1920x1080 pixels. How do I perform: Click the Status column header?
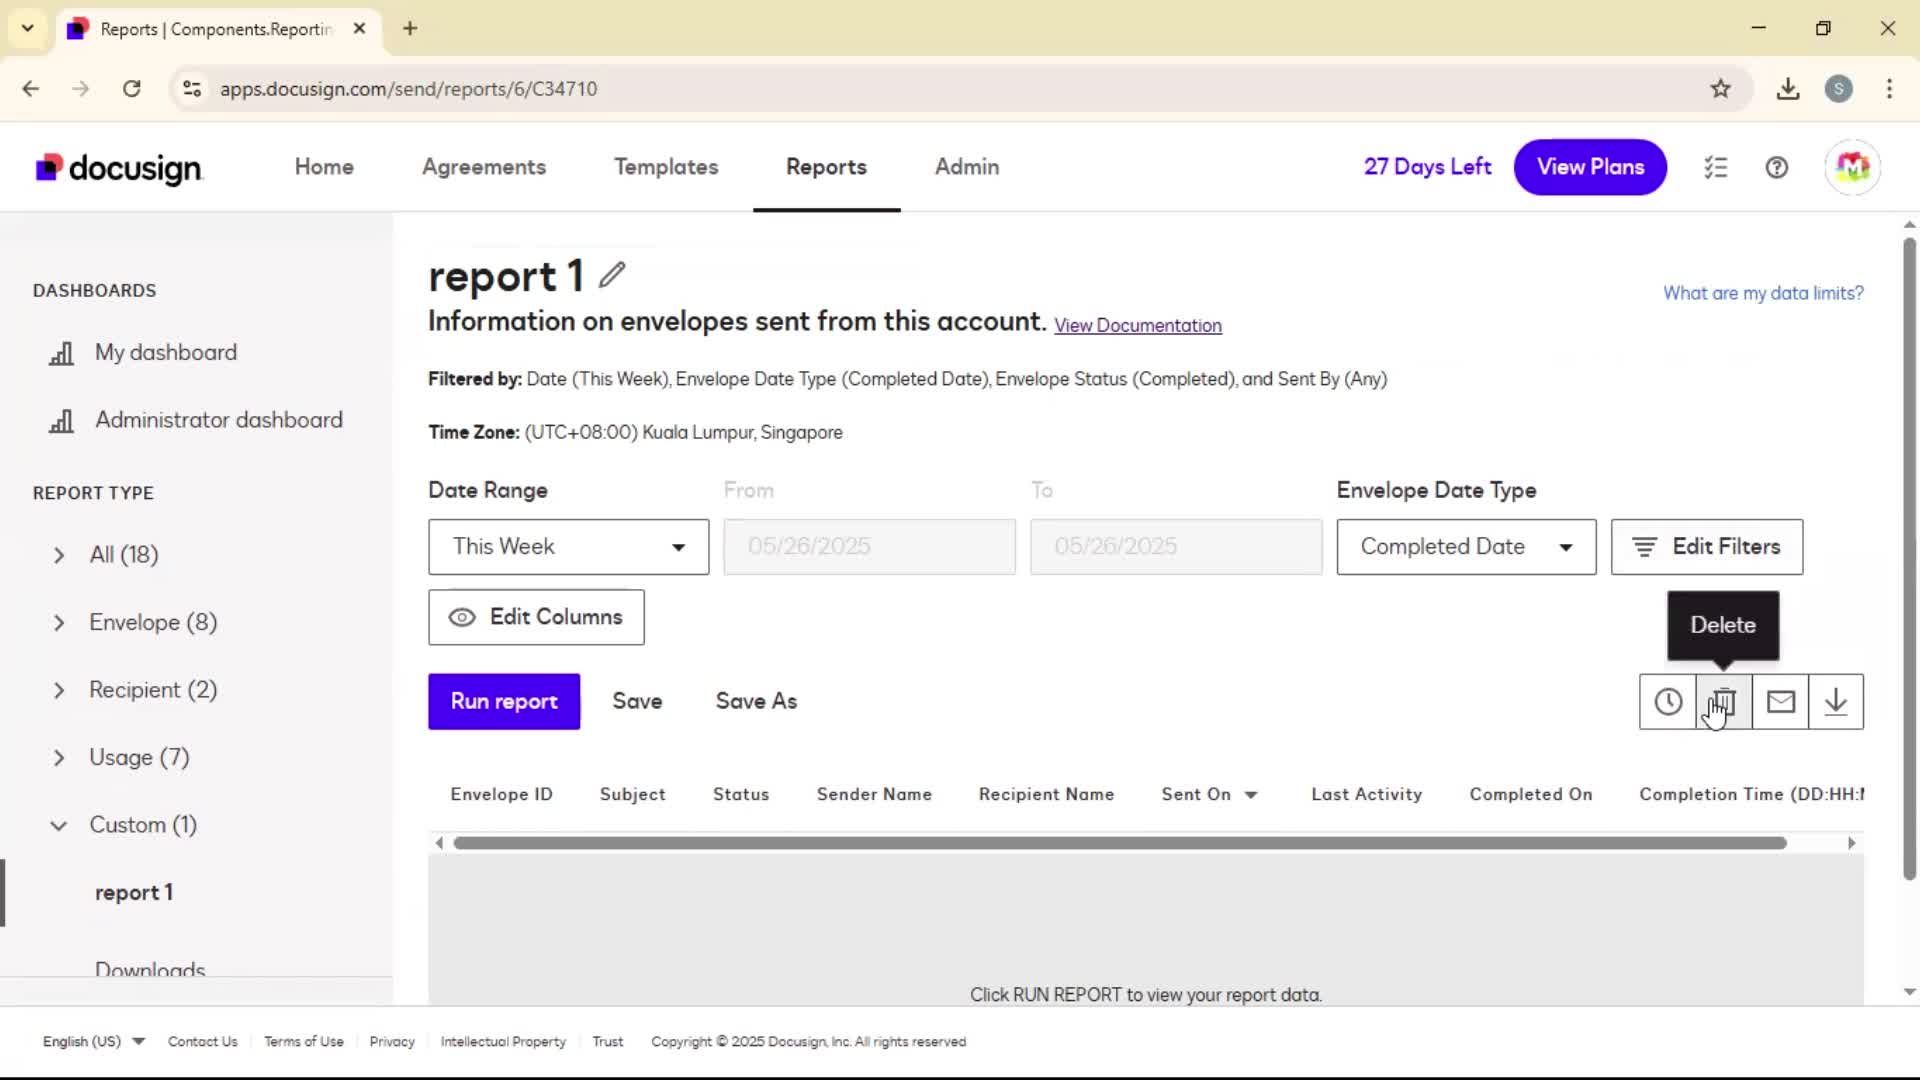741,795
